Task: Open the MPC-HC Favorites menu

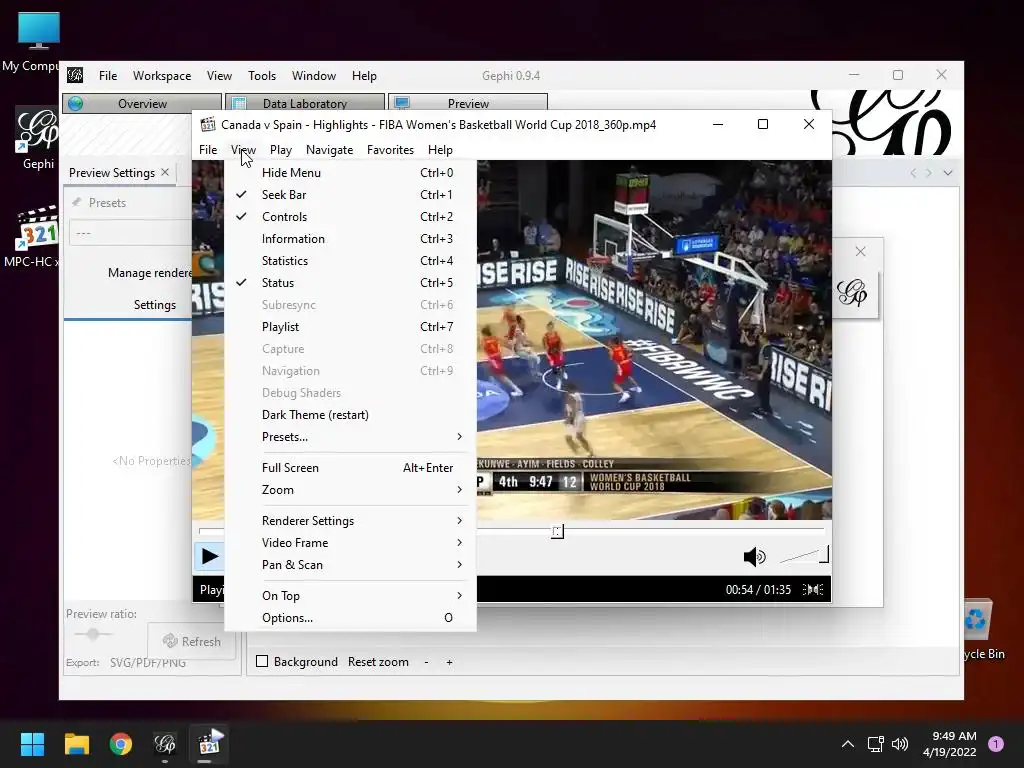Action: point(390,150)
